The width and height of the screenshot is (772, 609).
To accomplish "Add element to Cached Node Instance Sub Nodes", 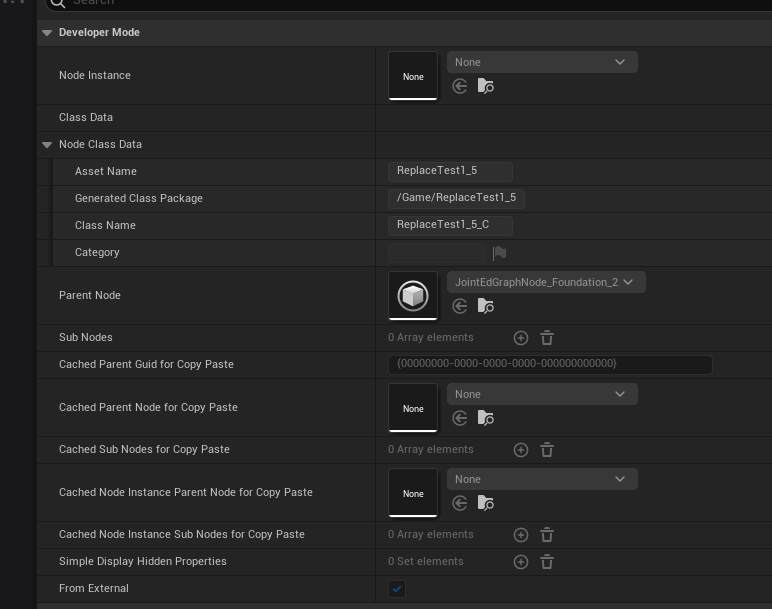I will click(x=520, y=535).
